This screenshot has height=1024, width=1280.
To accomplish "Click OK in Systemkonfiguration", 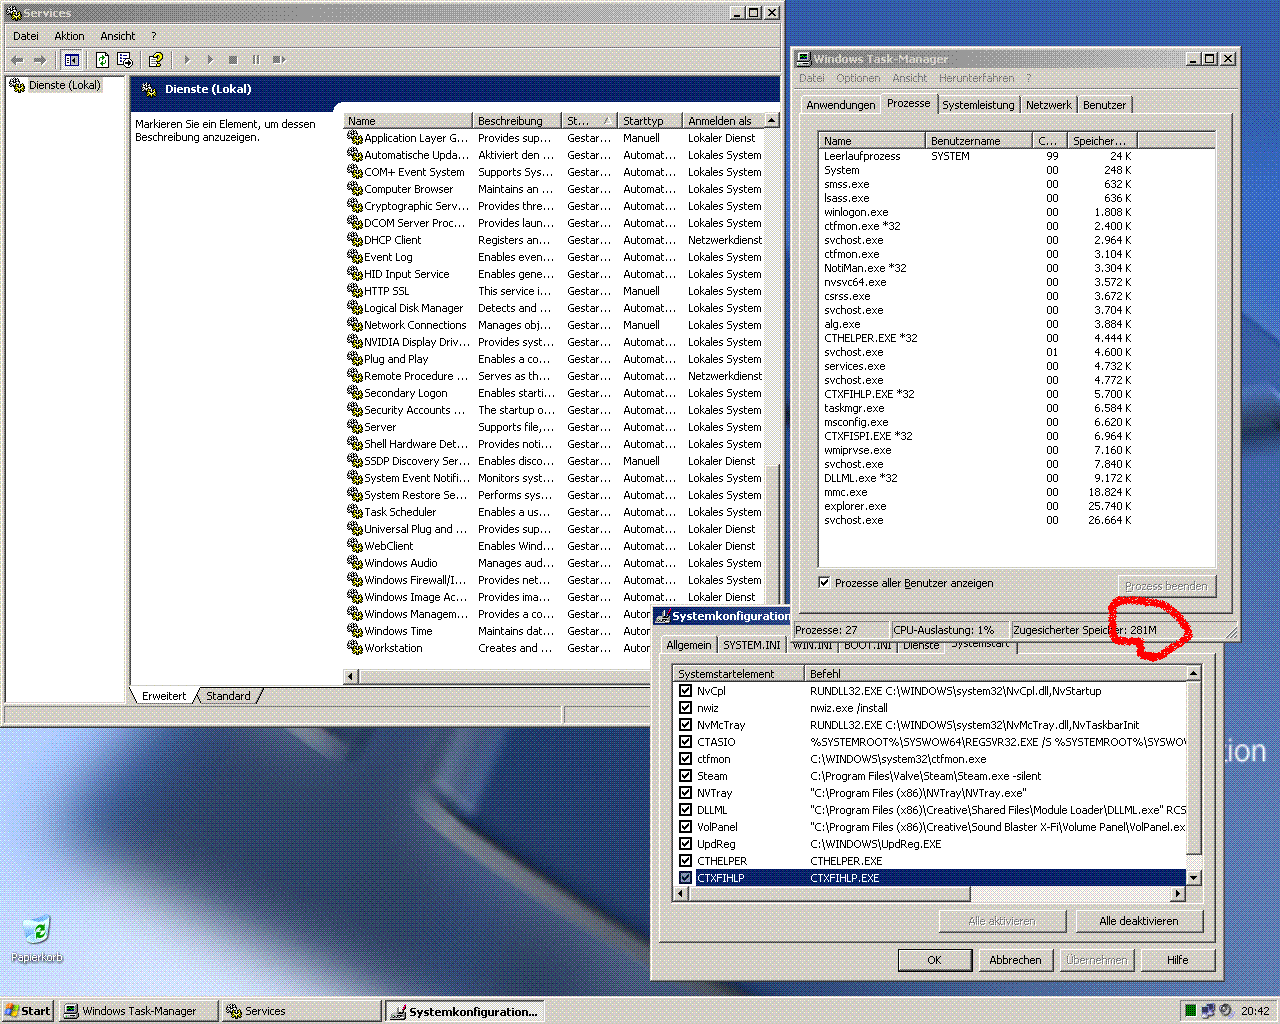I will point(934,960).
